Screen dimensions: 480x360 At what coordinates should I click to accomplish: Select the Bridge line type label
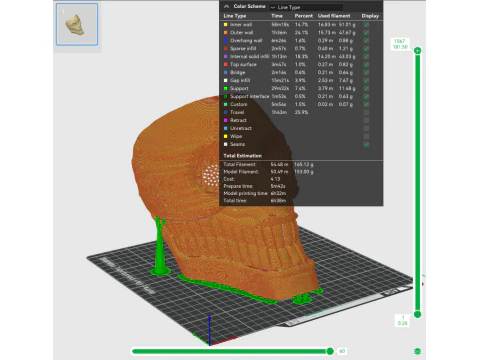coord(237,72)
